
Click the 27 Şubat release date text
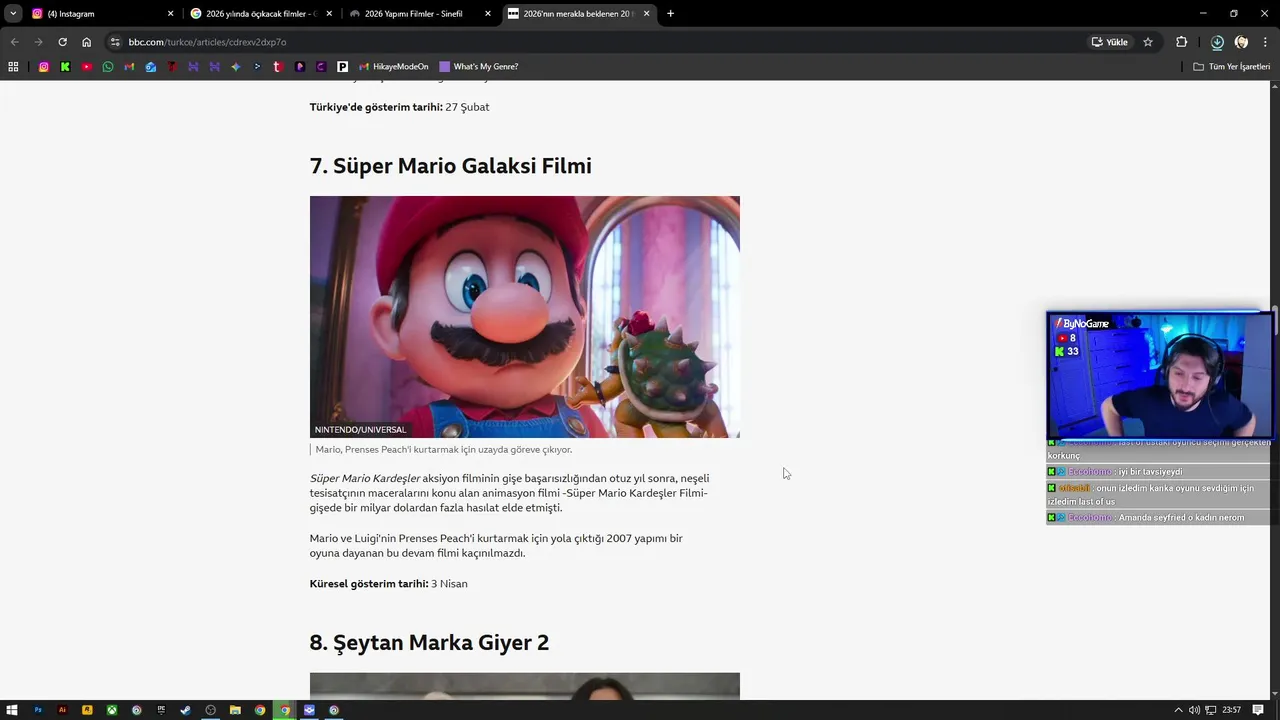[467, 107]
